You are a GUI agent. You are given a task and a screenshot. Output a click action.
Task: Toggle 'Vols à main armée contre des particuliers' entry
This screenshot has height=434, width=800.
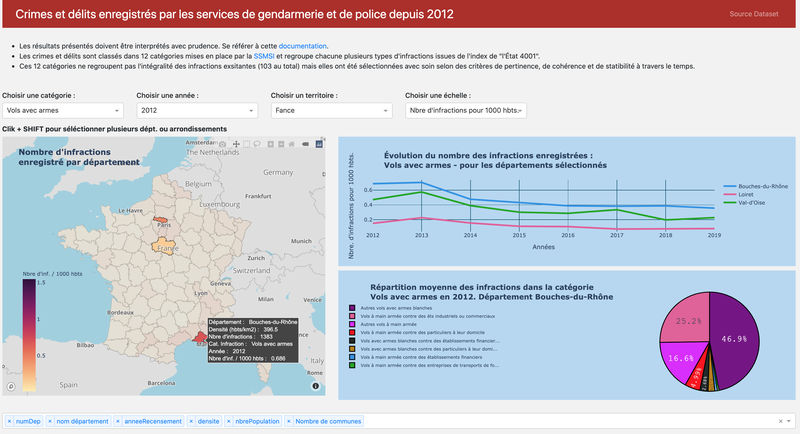click(x=417, y=333)
